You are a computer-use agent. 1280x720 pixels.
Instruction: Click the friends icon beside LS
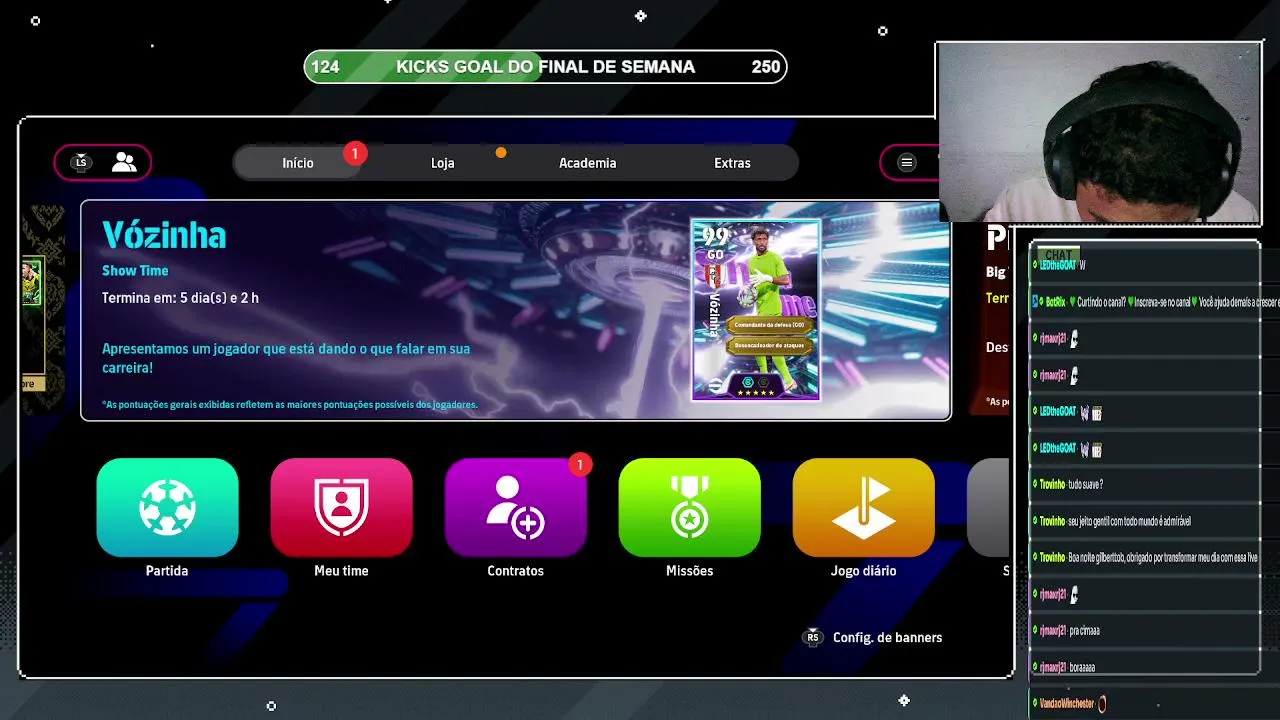tap(124, 162)
